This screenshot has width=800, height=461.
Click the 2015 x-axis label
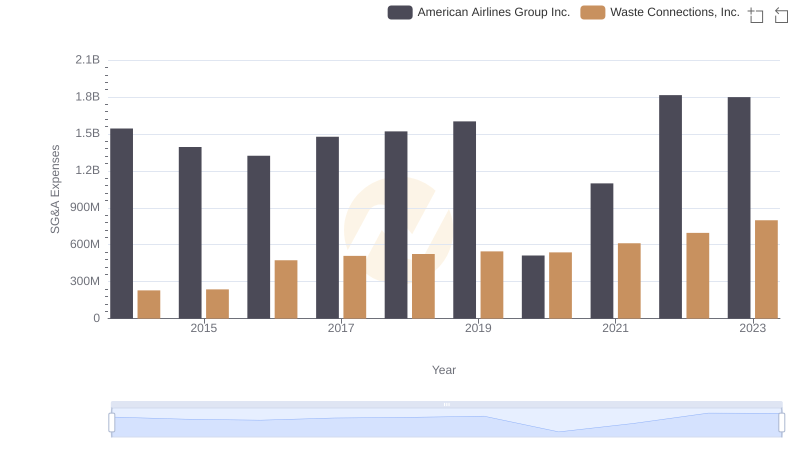click(x=204, y=328)
